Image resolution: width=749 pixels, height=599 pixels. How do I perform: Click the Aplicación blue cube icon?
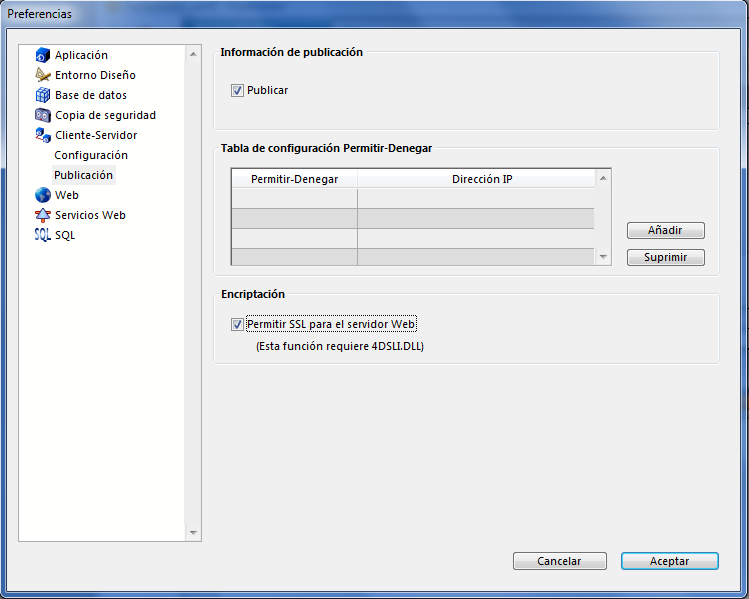(43, 55)
